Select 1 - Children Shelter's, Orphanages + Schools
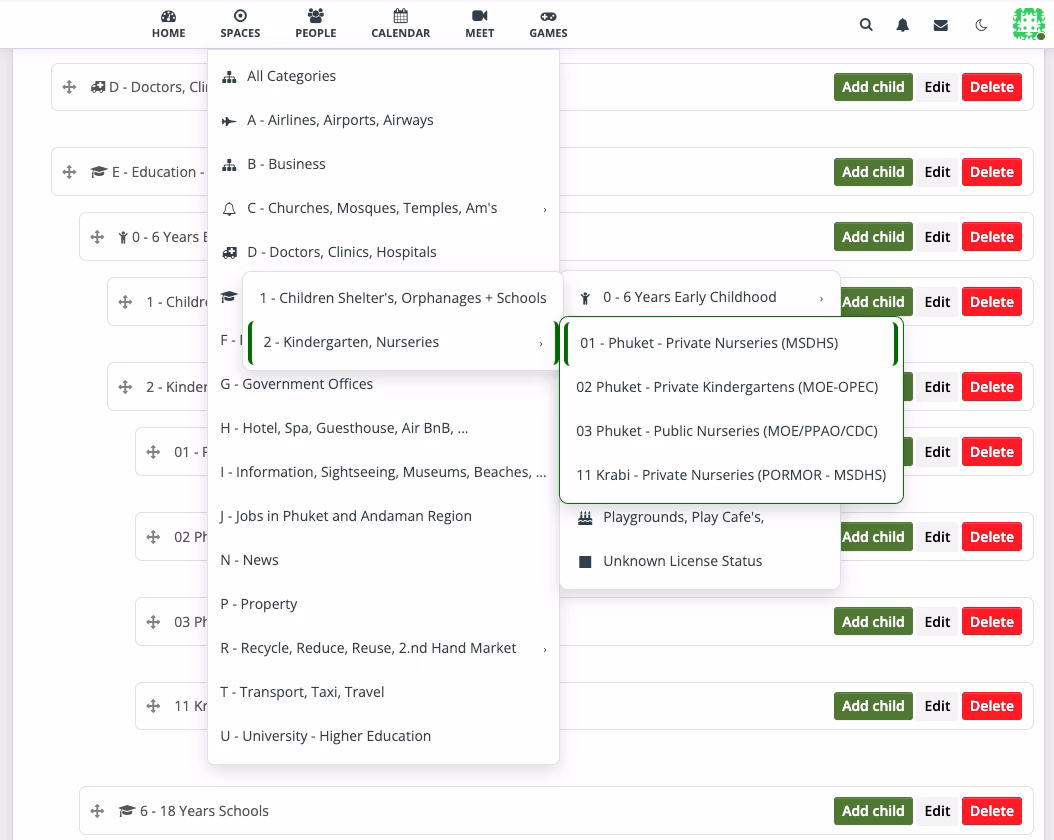The height and width of the screenshot is (840, 1054). (403, 298)
